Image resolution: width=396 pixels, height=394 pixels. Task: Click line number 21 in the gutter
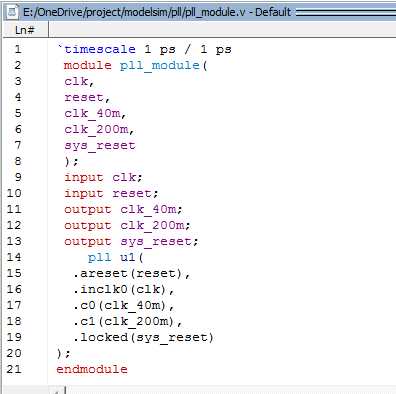pos(14,369)
